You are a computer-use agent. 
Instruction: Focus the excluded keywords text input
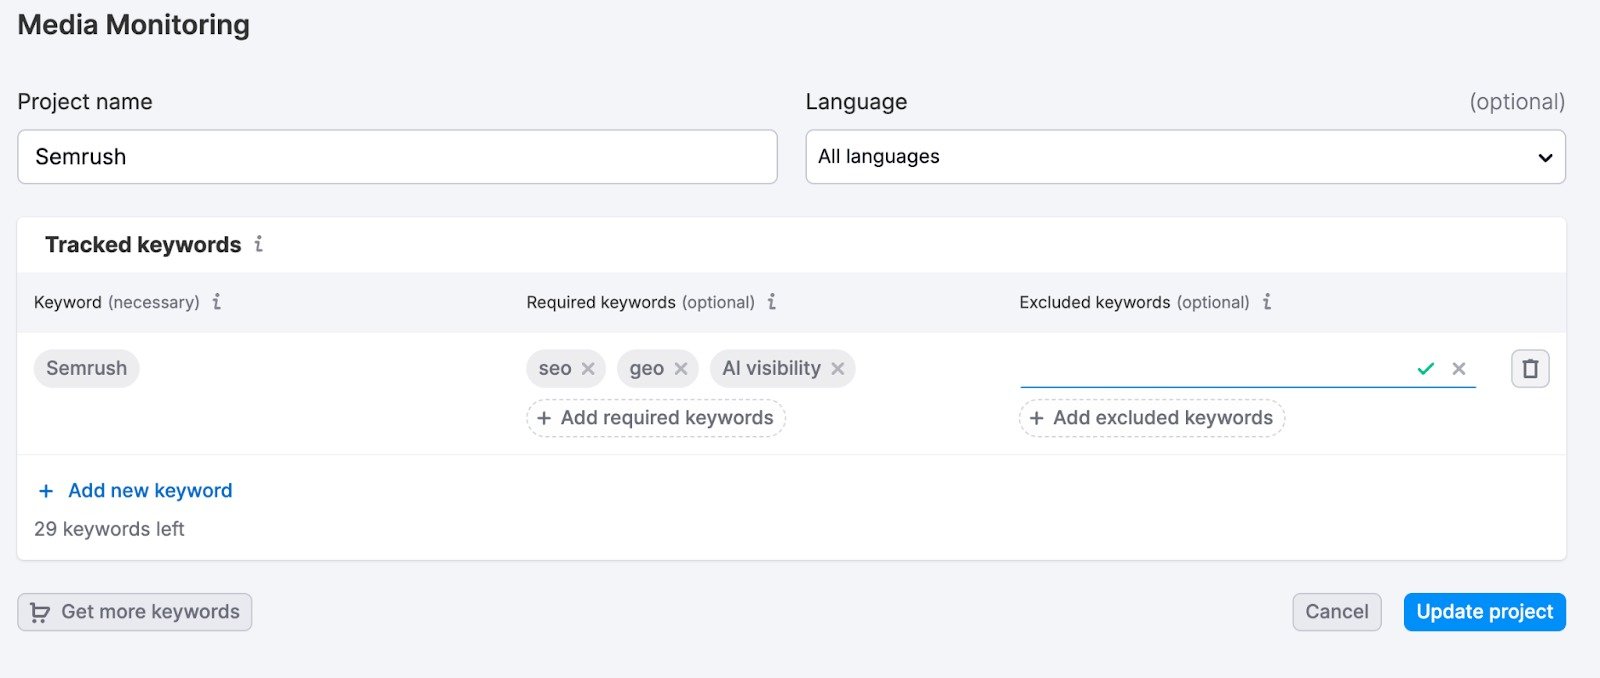click(1210, 369)
